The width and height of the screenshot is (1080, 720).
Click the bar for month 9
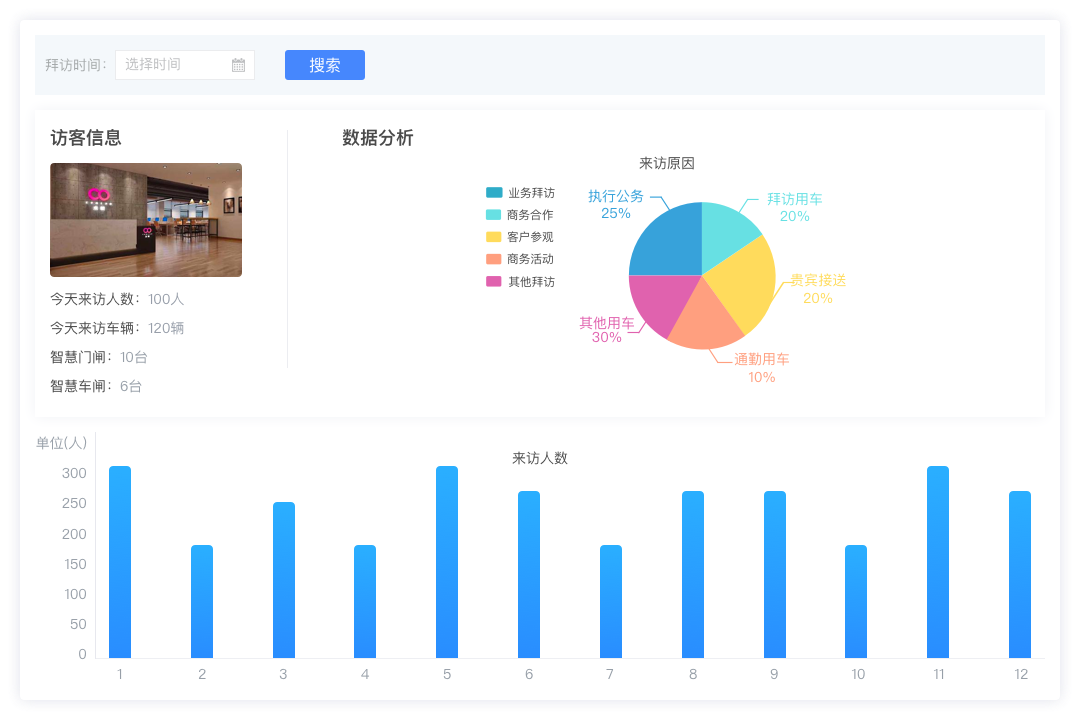click(775, 575)
